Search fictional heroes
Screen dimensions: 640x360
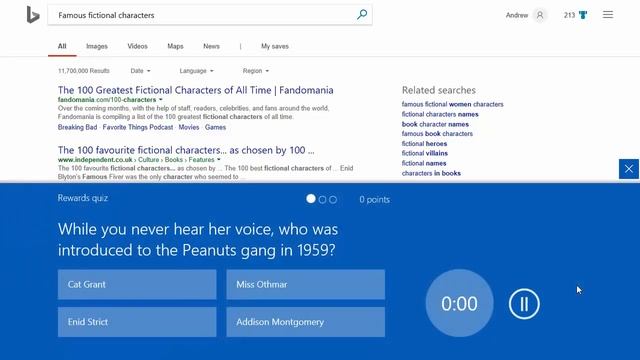coord(424,144)
